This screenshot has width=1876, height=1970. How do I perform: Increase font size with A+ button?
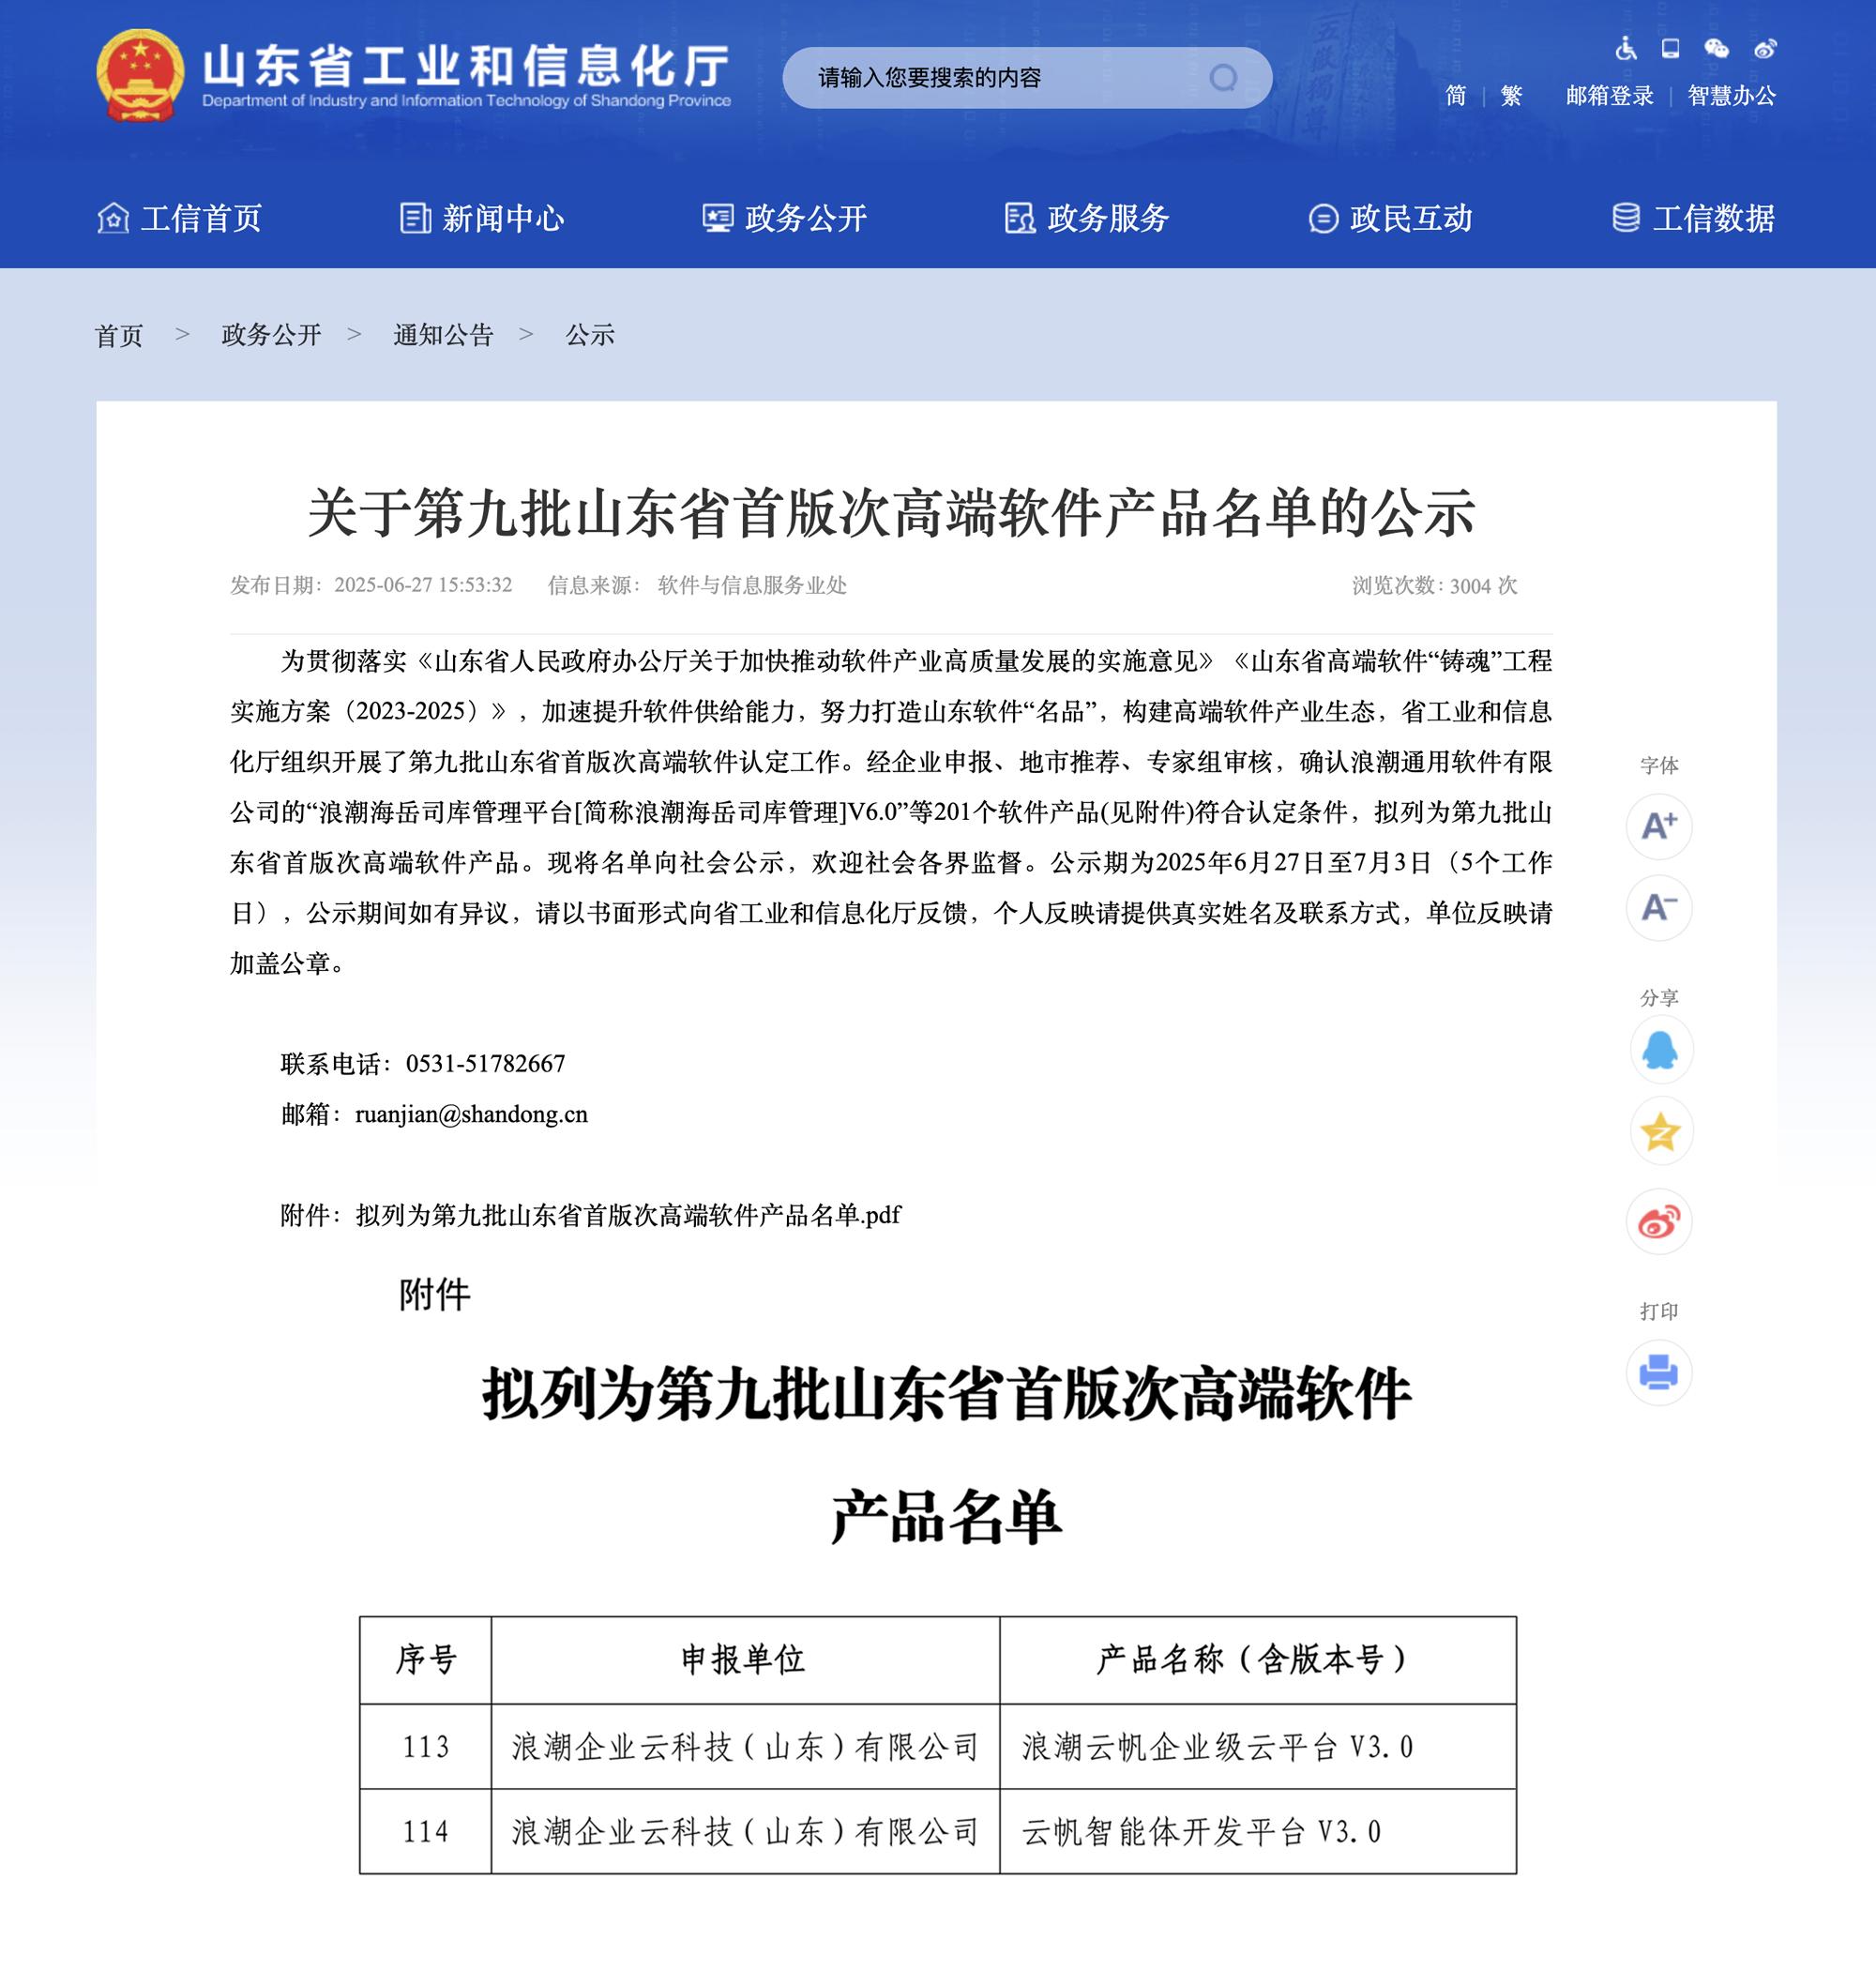pos(1659,827)
